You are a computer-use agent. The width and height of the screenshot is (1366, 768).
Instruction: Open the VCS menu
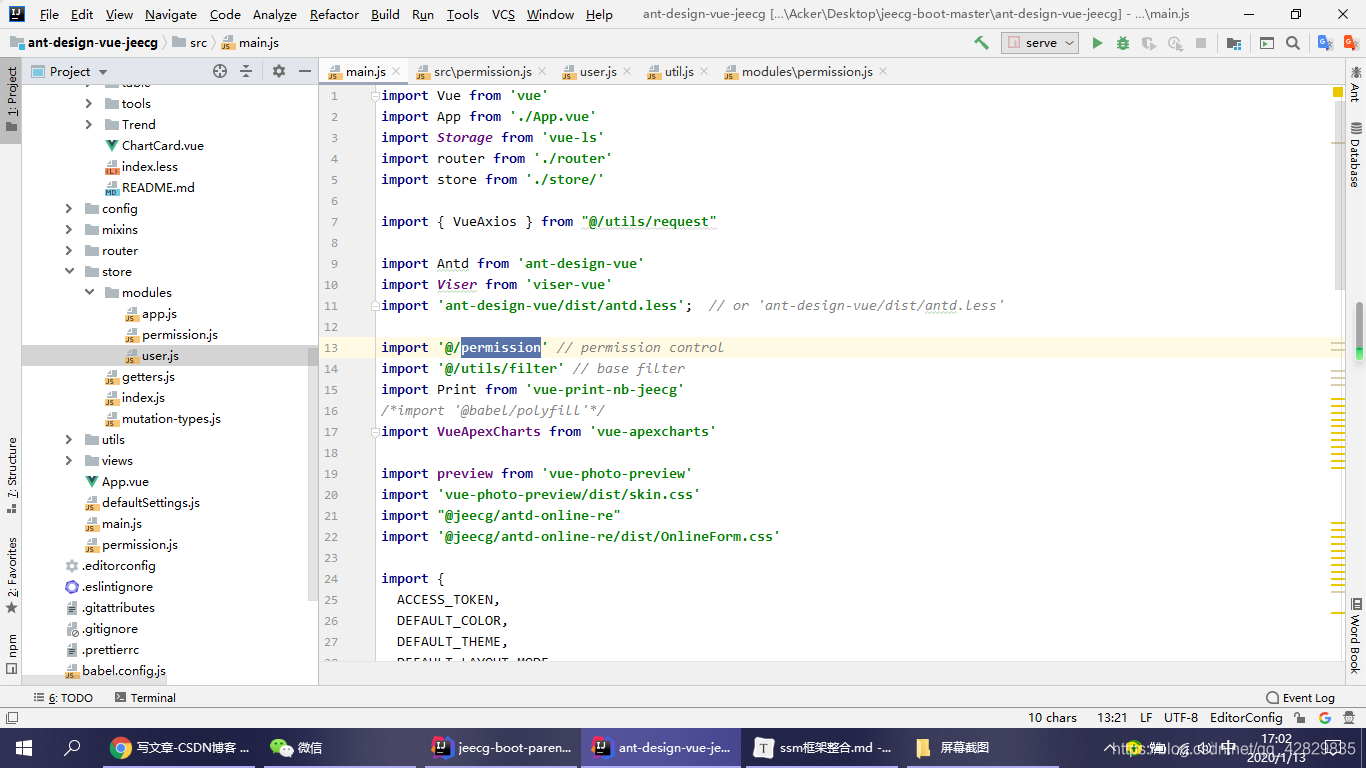503,14
